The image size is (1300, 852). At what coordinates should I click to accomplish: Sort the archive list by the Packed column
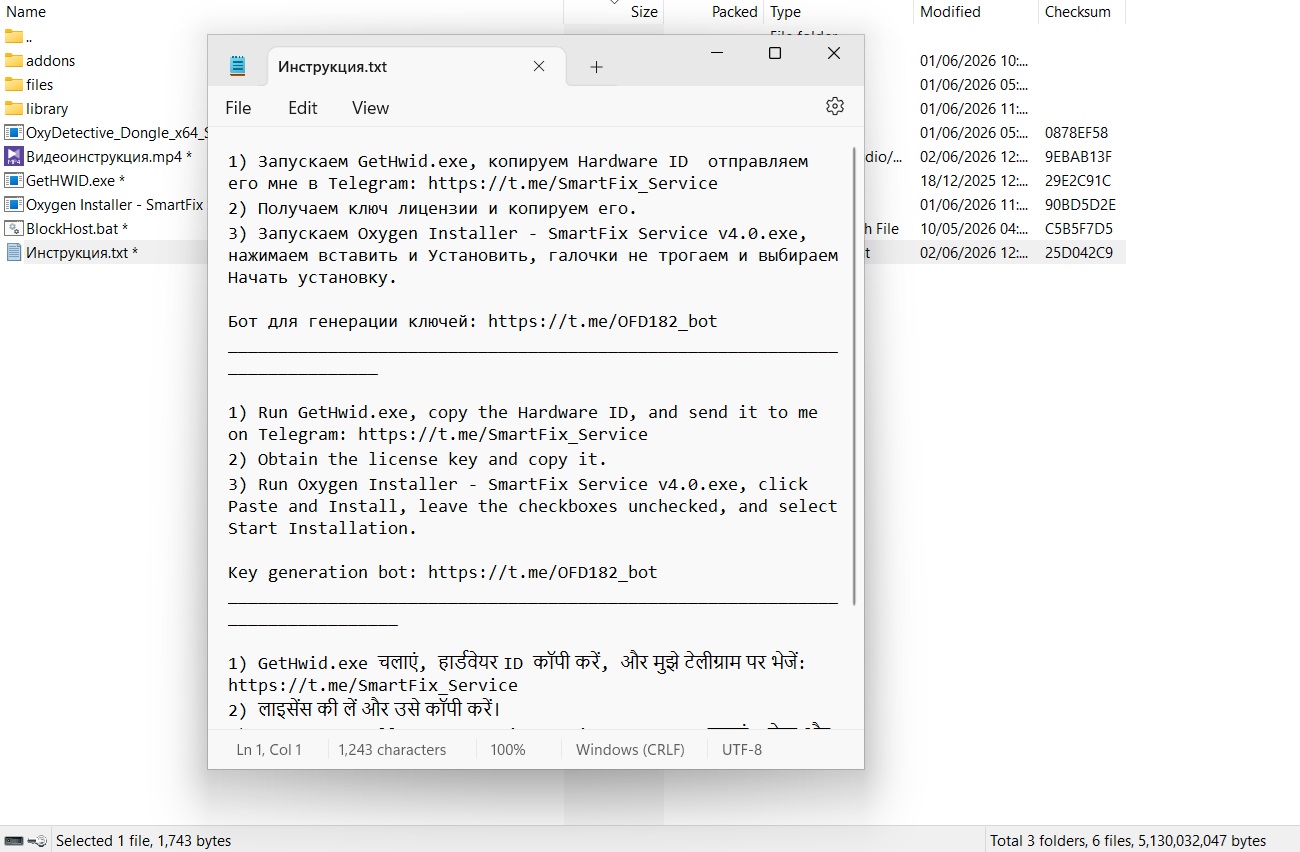click(735, 12)
